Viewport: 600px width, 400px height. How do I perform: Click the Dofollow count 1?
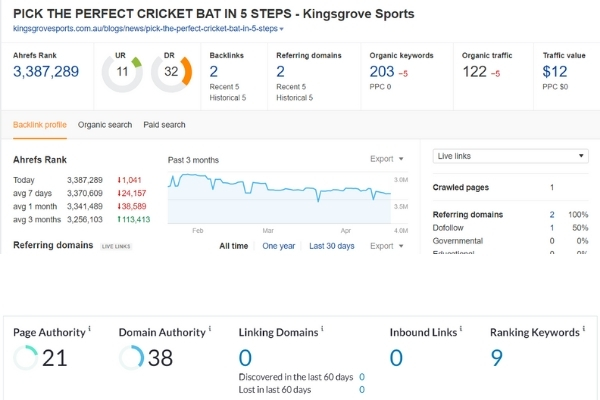552,228
